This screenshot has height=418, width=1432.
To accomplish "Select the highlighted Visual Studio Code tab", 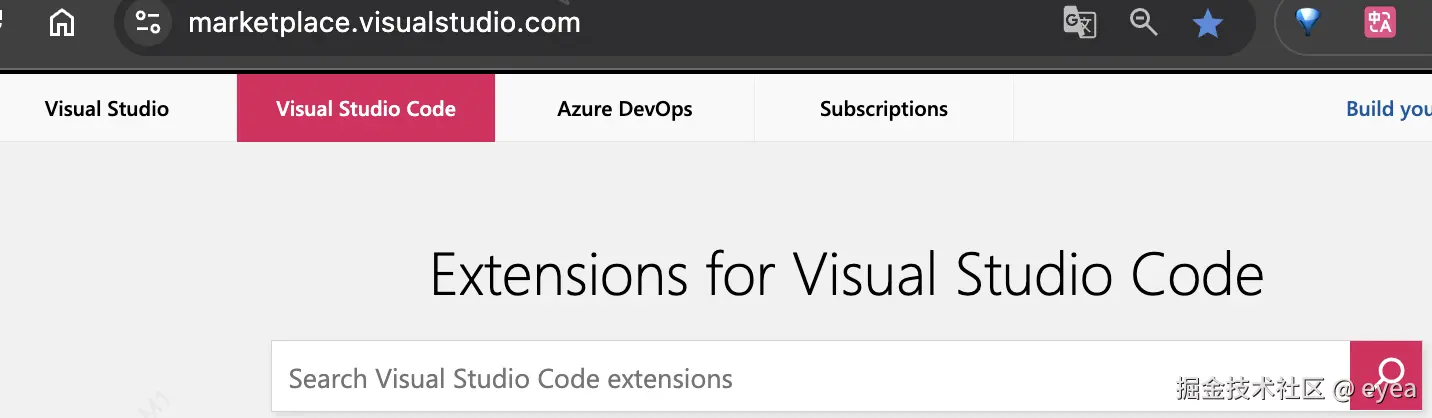I will click(366, 109).
